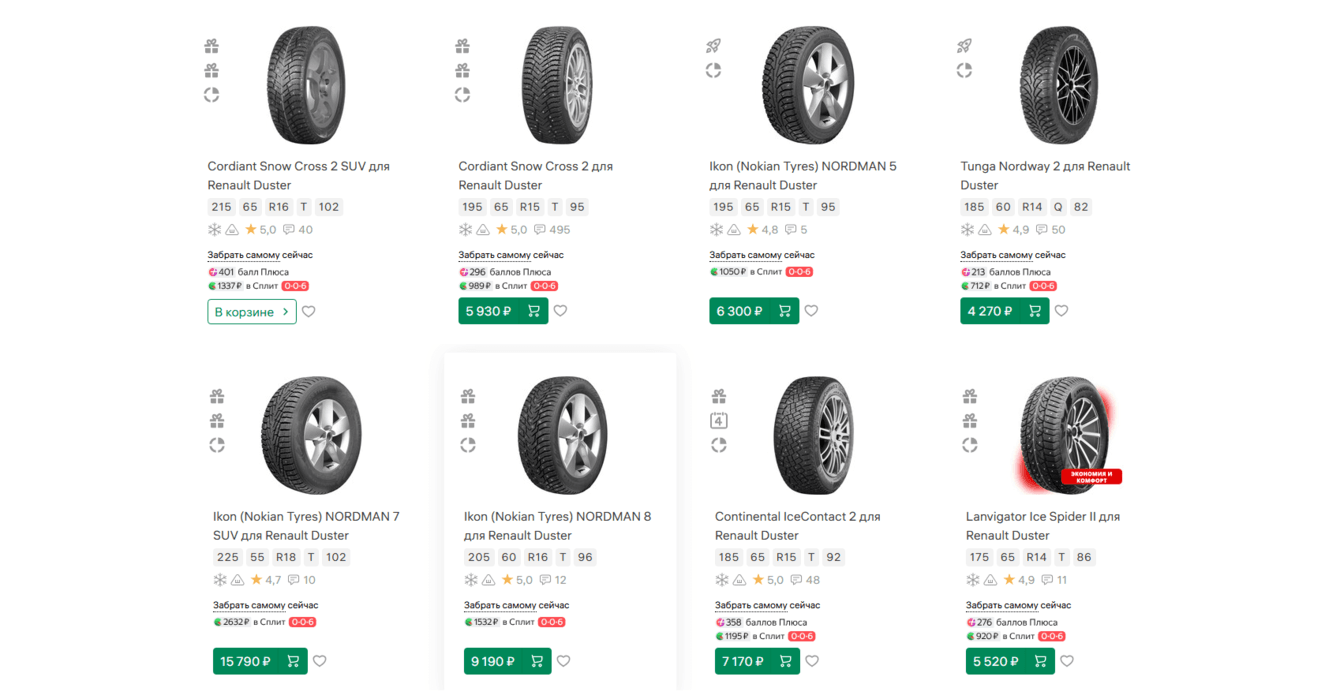Favorite the Continental IceContact 2 tire
Screen dimensions: 1340x699
[x=812, y=661]
